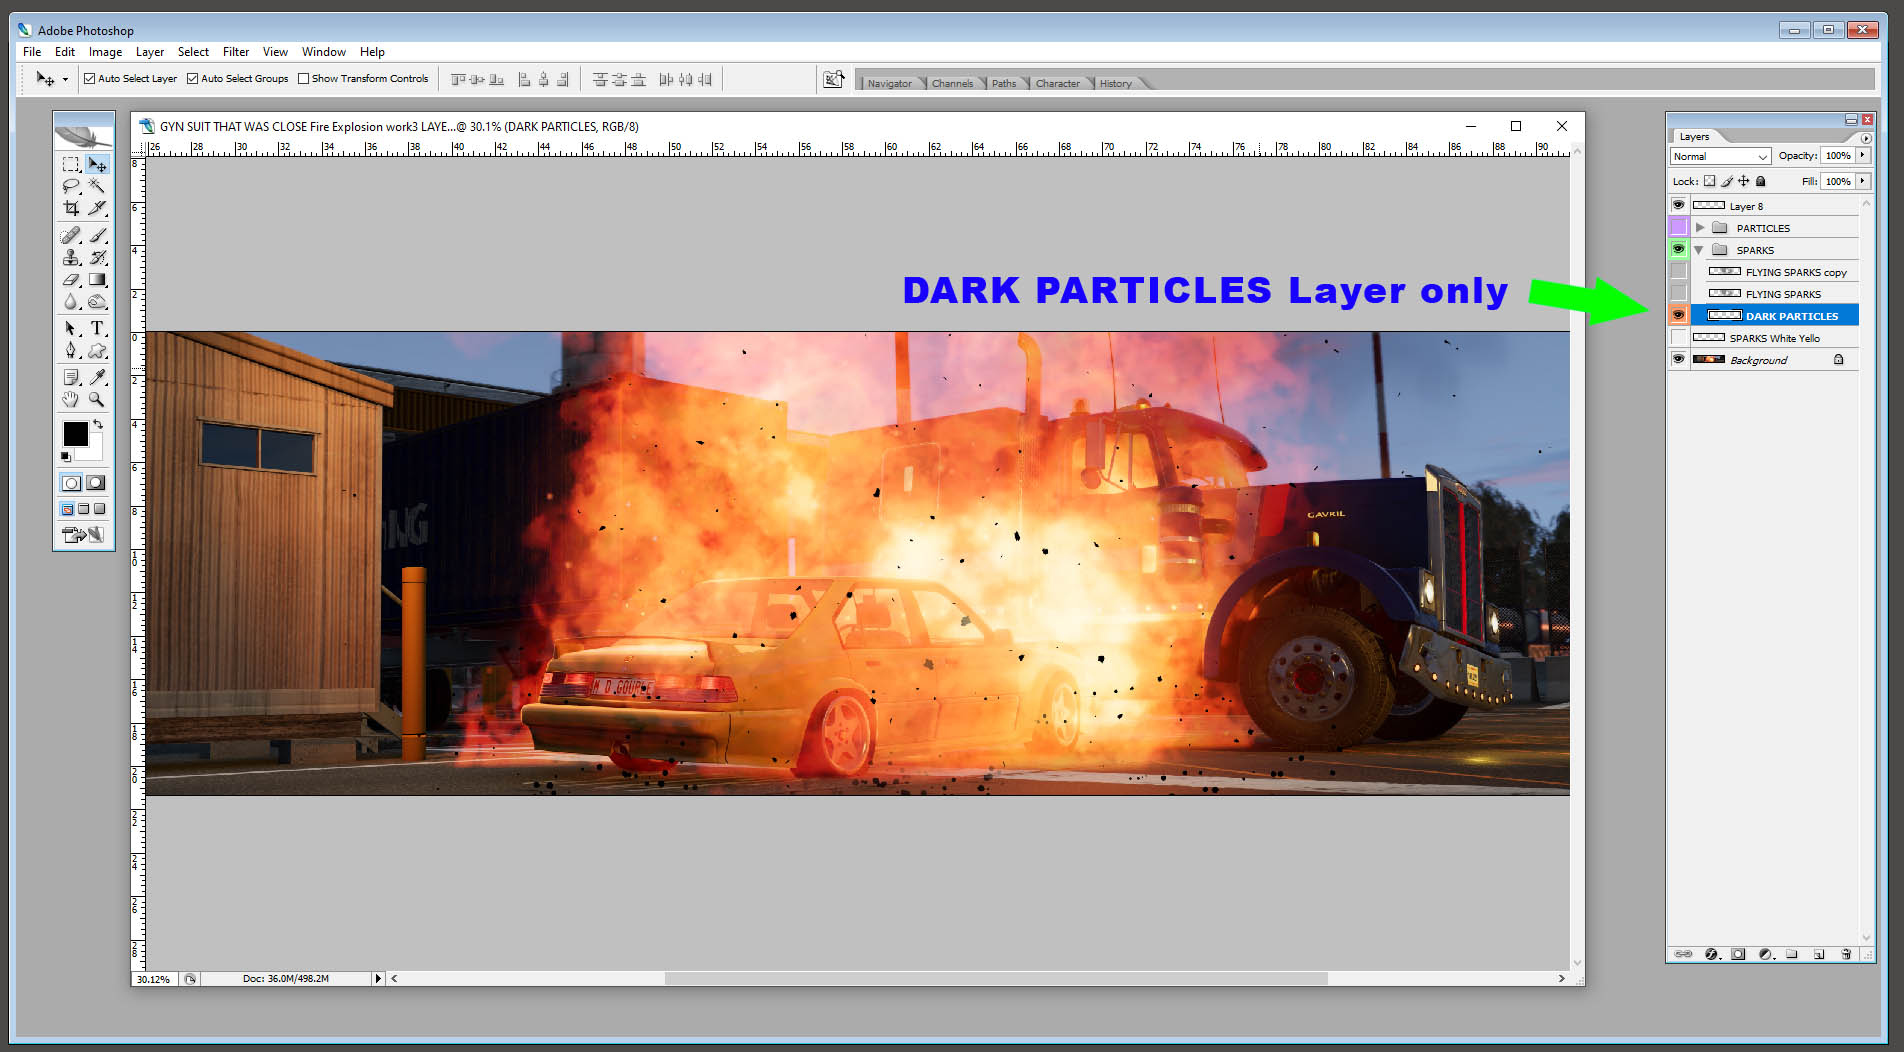Image resolution: width=1904 pixels, height=1052 pixels.
Task: Select the Type tool
Action: 97,328
